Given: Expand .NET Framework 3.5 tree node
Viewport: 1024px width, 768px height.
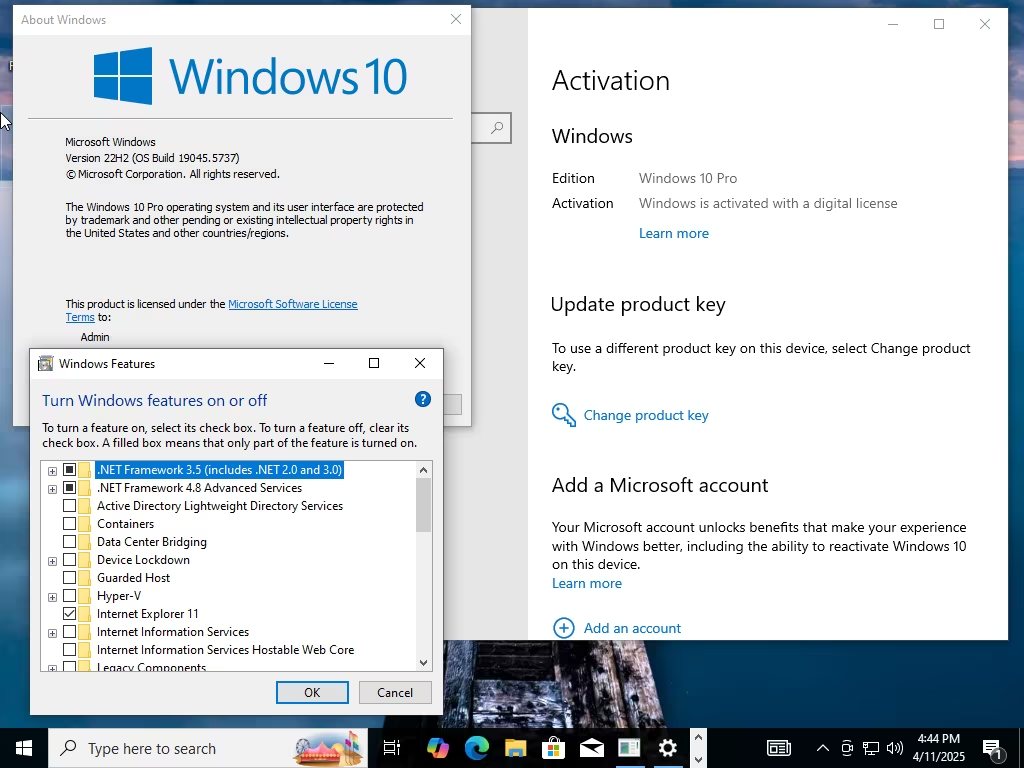Looking at the screenshot, I should [52, 470].
